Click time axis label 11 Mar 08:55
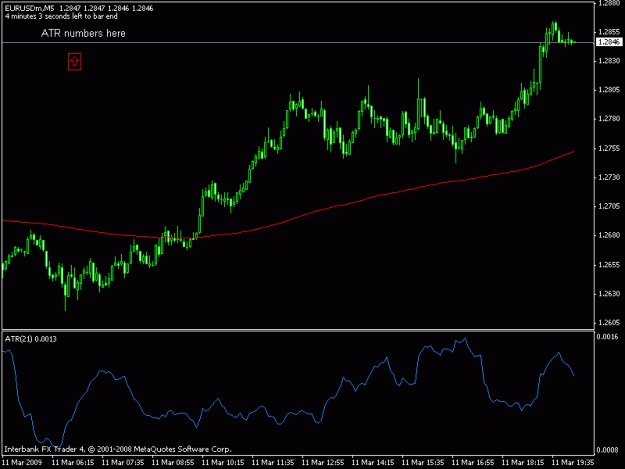625x469 pixels. [173, 463]
